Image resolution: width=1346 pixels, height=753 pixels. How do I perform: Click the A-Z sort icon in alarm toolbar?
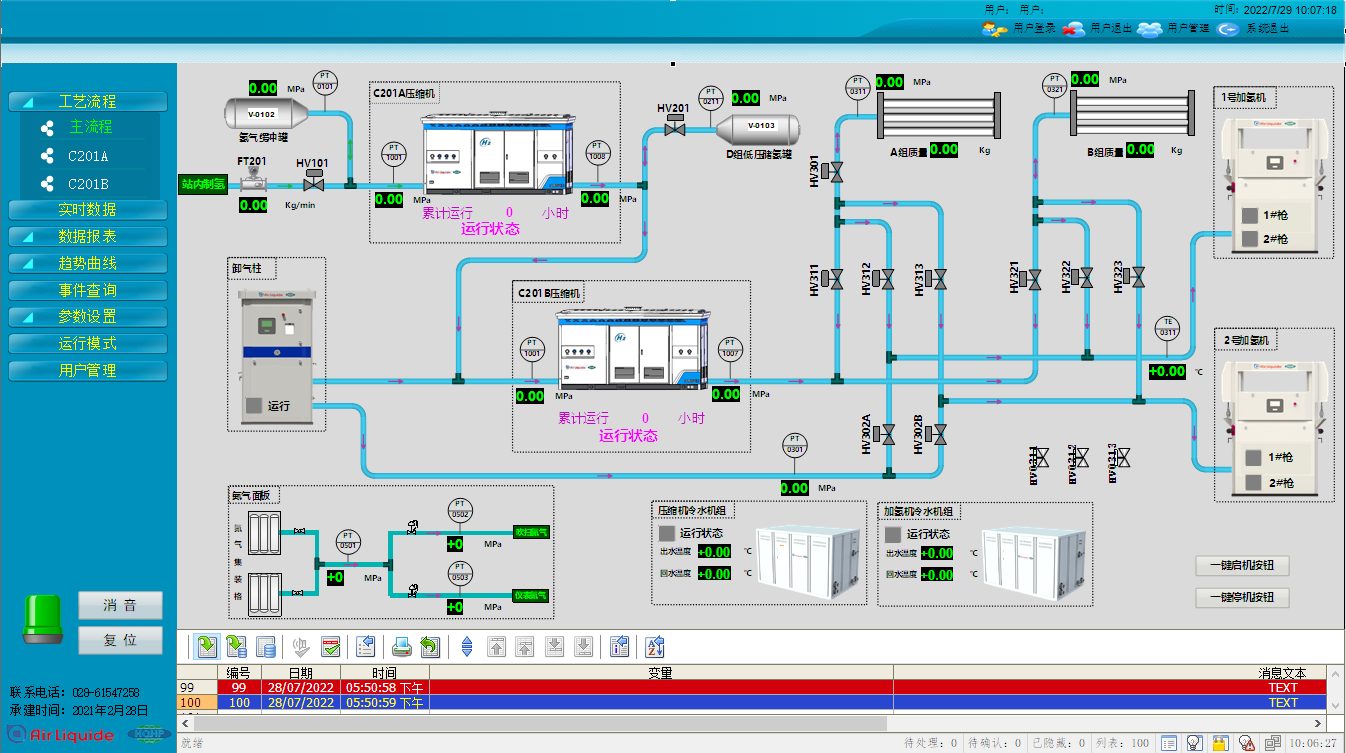click(655, 647)
